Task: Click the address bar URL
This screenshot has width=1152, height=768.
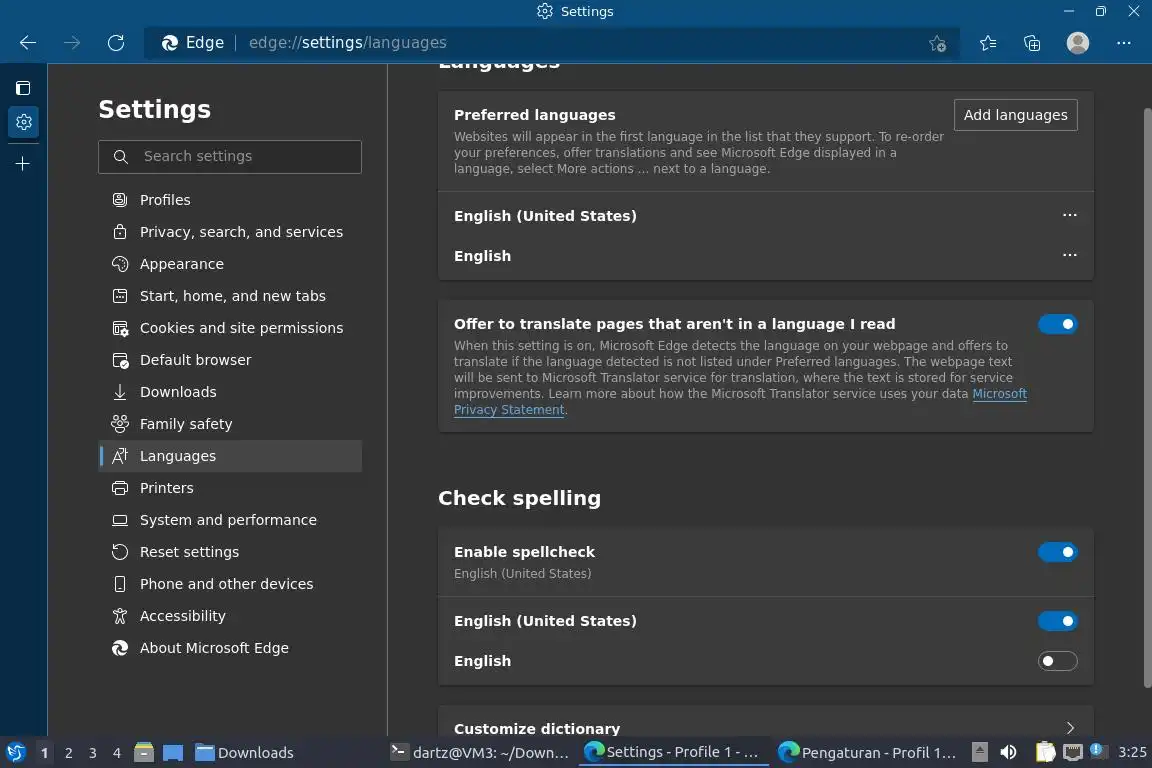Action: pos(348,43)
